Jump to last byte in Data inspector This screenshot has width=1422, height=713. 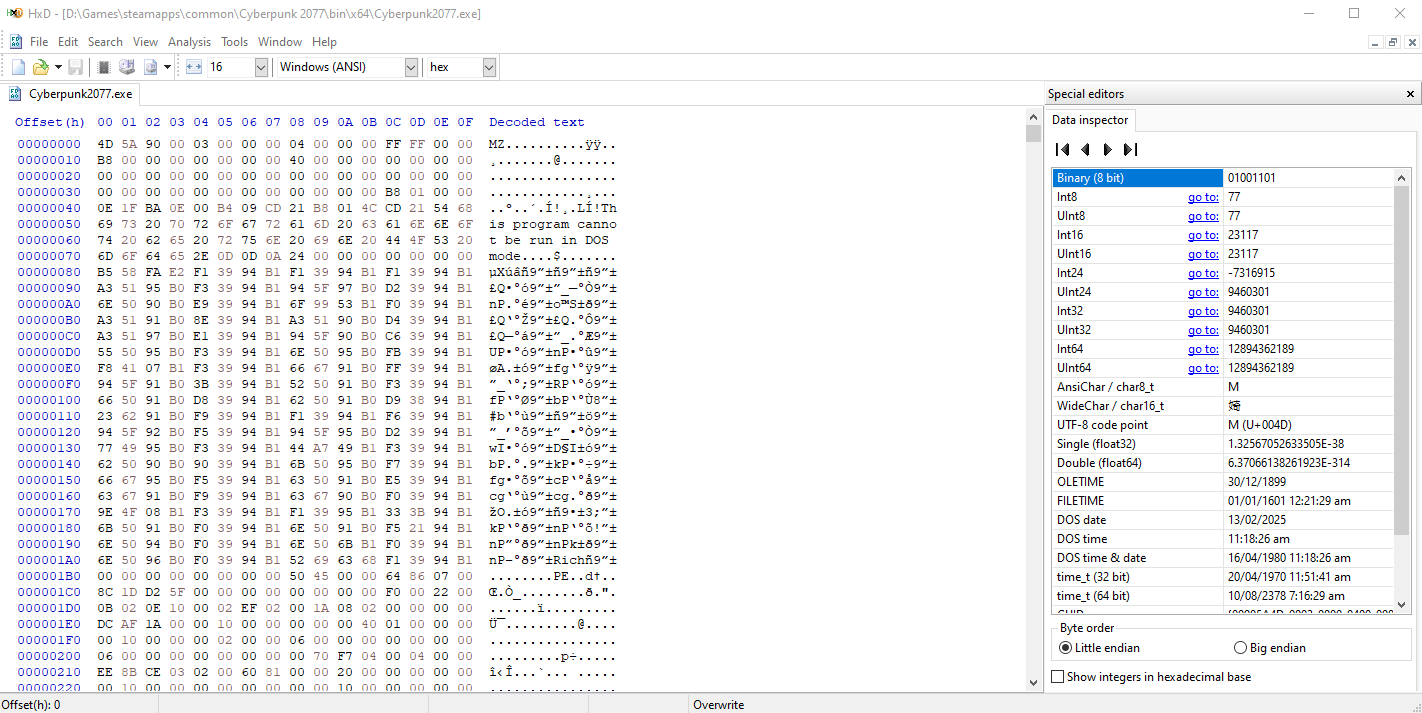point(1130,149)
